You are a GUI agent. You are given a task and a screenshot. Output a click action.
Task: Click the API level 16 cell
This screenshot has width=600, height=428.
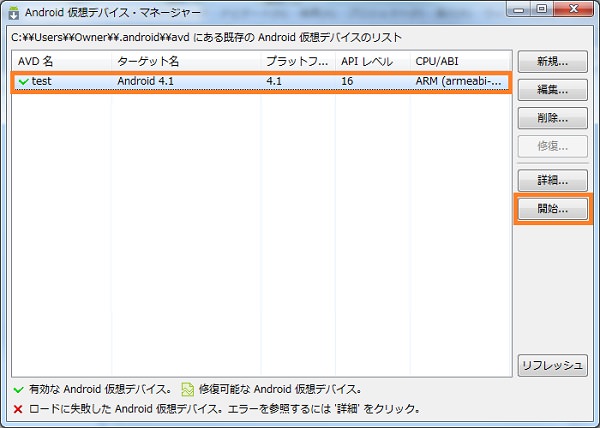(347, 81)
